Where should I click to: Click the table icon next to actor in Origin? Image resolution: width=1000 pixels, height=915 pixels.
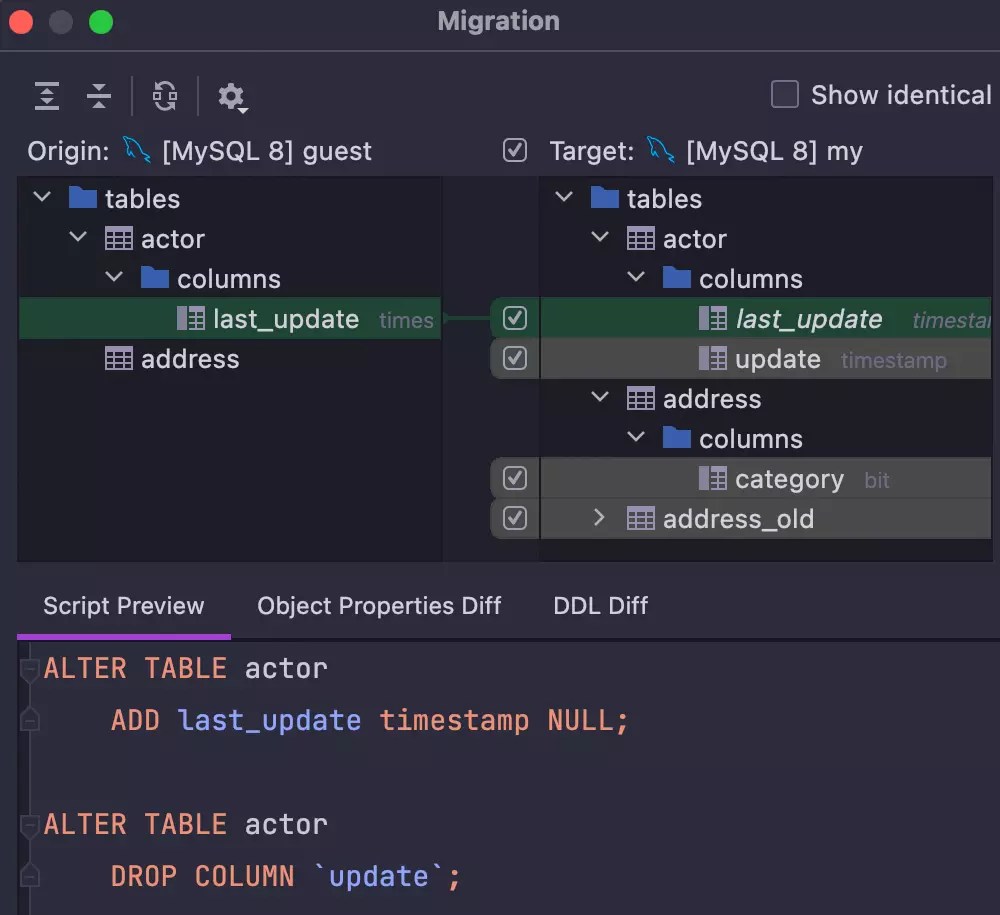tap(120, 238)
